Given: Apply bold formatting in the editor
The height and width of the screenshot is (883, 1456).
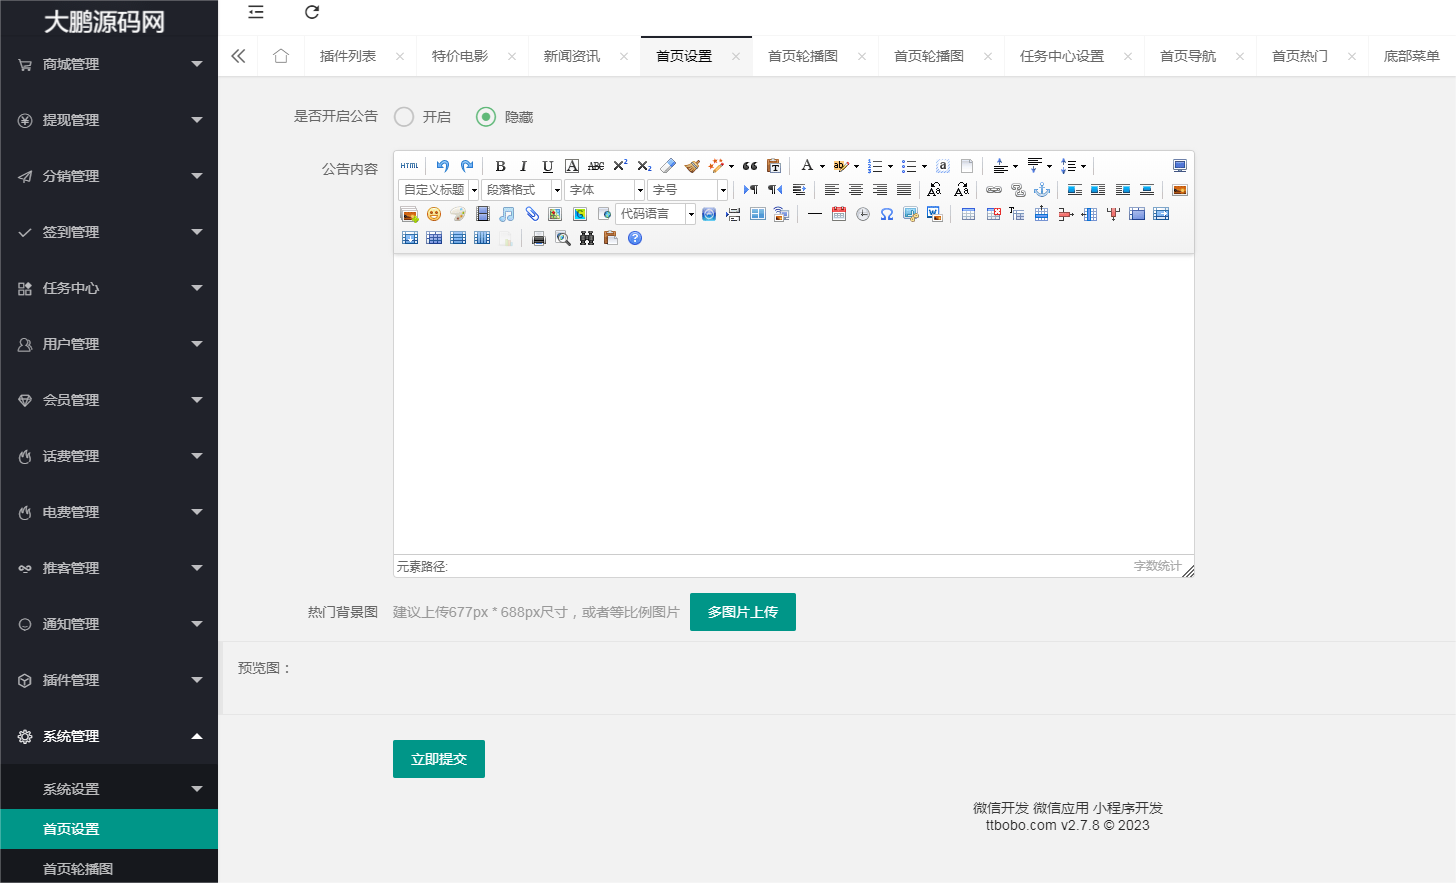Looking at the screenshot, I should click(x=499, y=165).
